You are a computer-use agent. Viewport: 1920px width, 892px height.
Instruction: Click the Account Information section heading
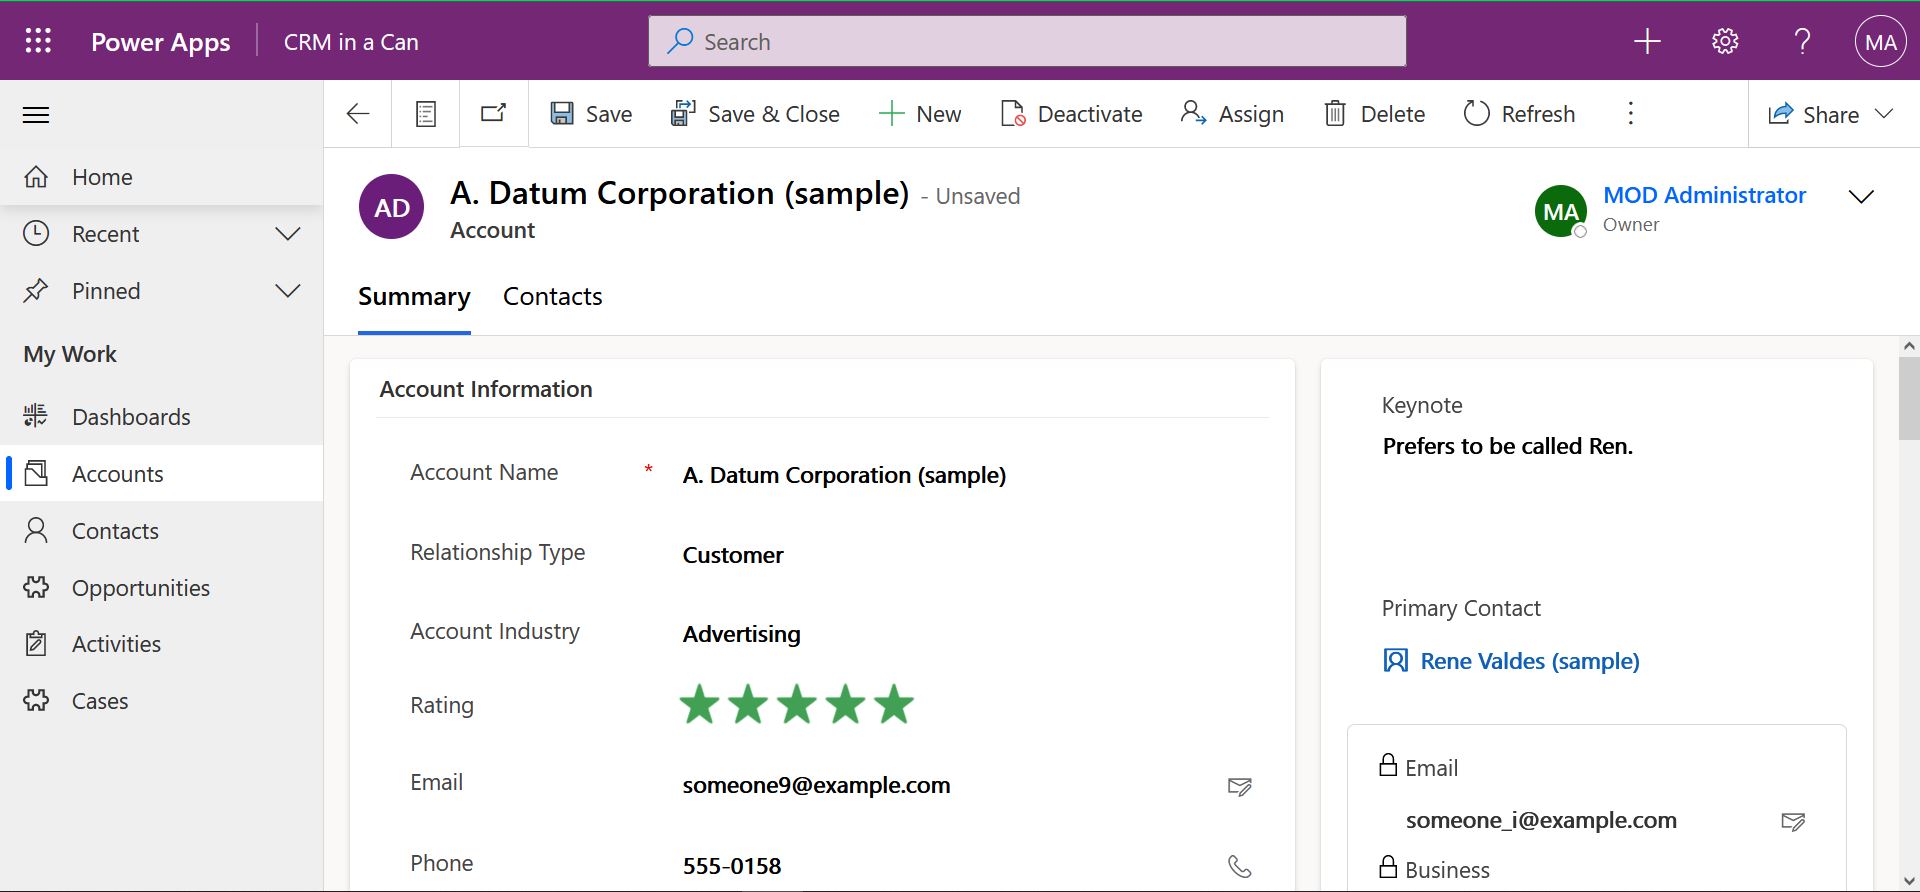pyautogui.click(x=486, y=389)
